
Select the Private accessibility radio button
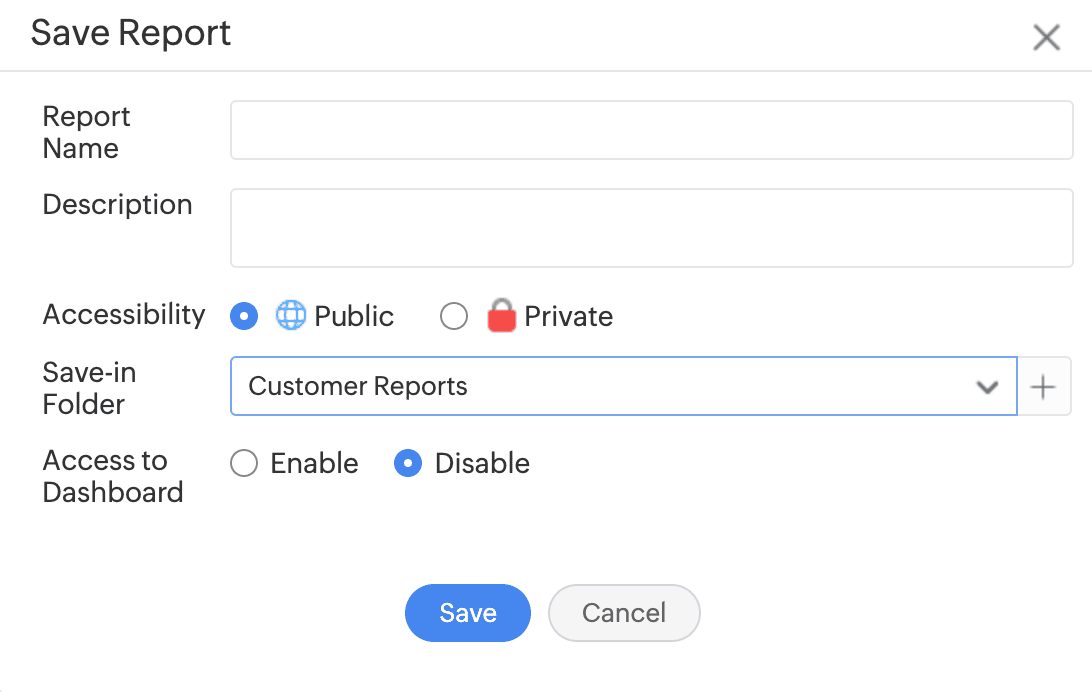click(454, 317)
